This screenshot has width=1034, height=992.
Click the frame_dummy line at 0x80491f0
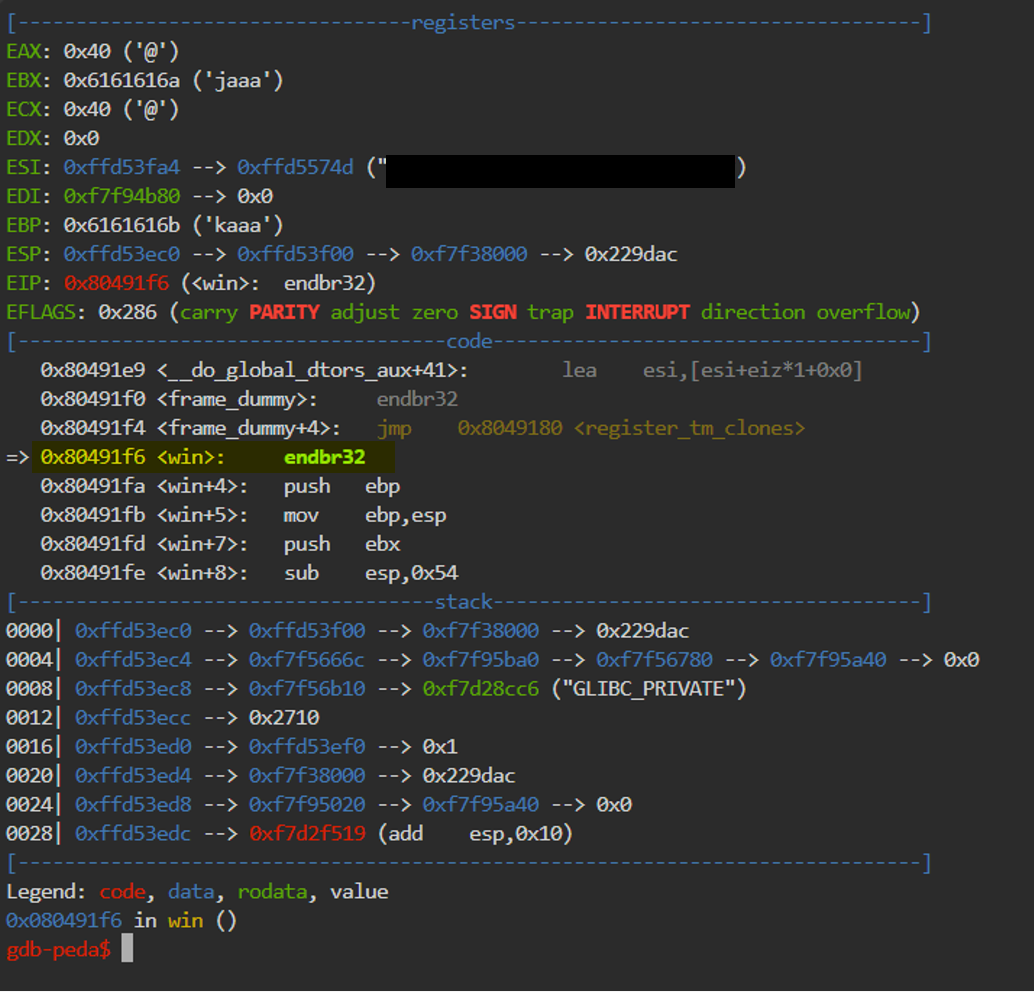coord(249,400)
